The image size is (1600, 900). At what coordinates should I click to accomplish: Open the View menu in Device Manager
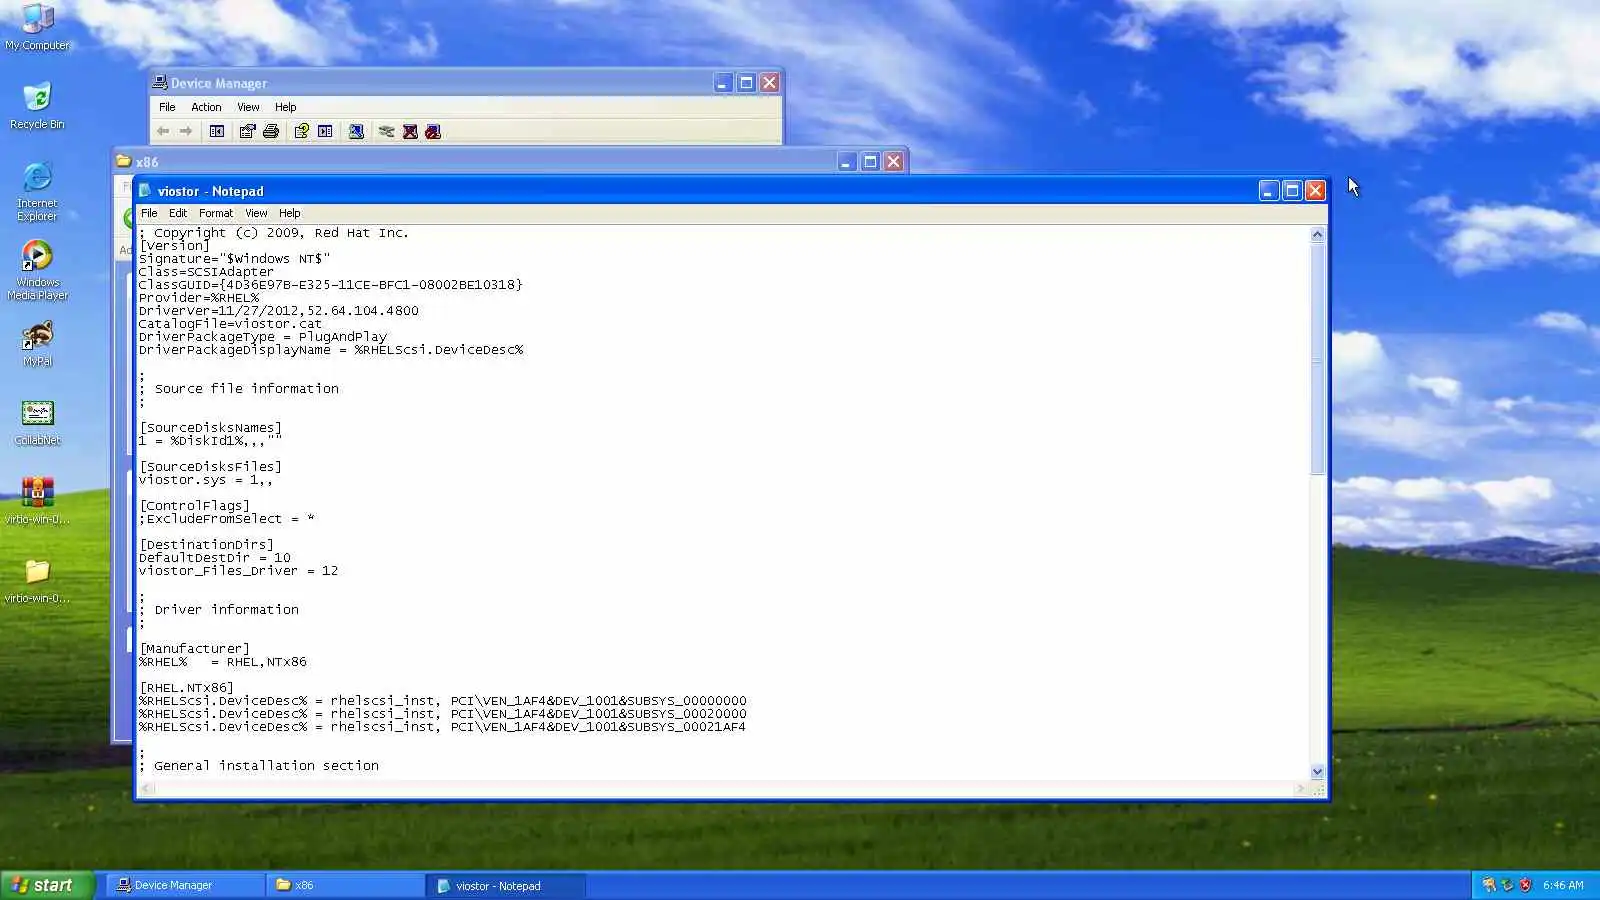(248, 107)
